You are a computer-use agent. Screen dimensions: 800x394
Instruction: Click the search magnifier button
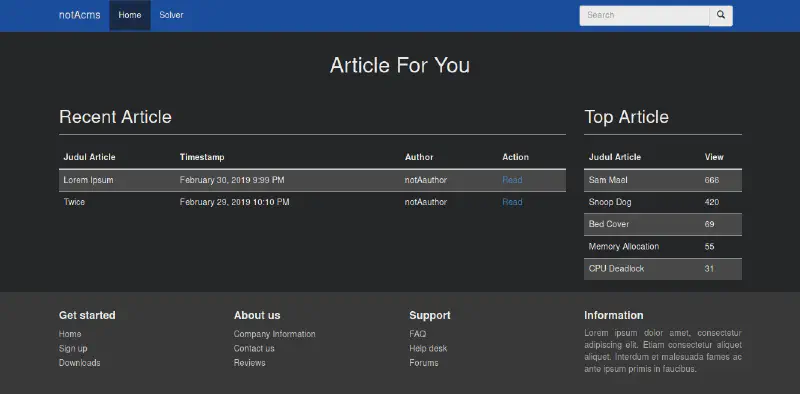pos(720,15)
